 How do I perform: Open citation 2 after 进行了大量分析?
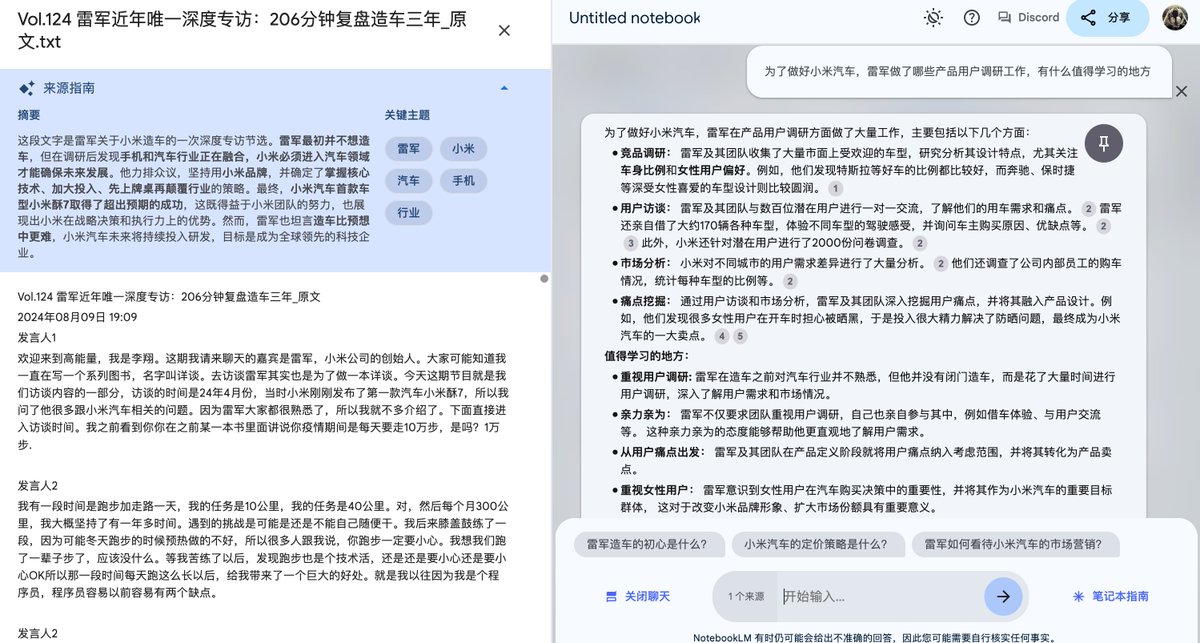pos(940,263)
